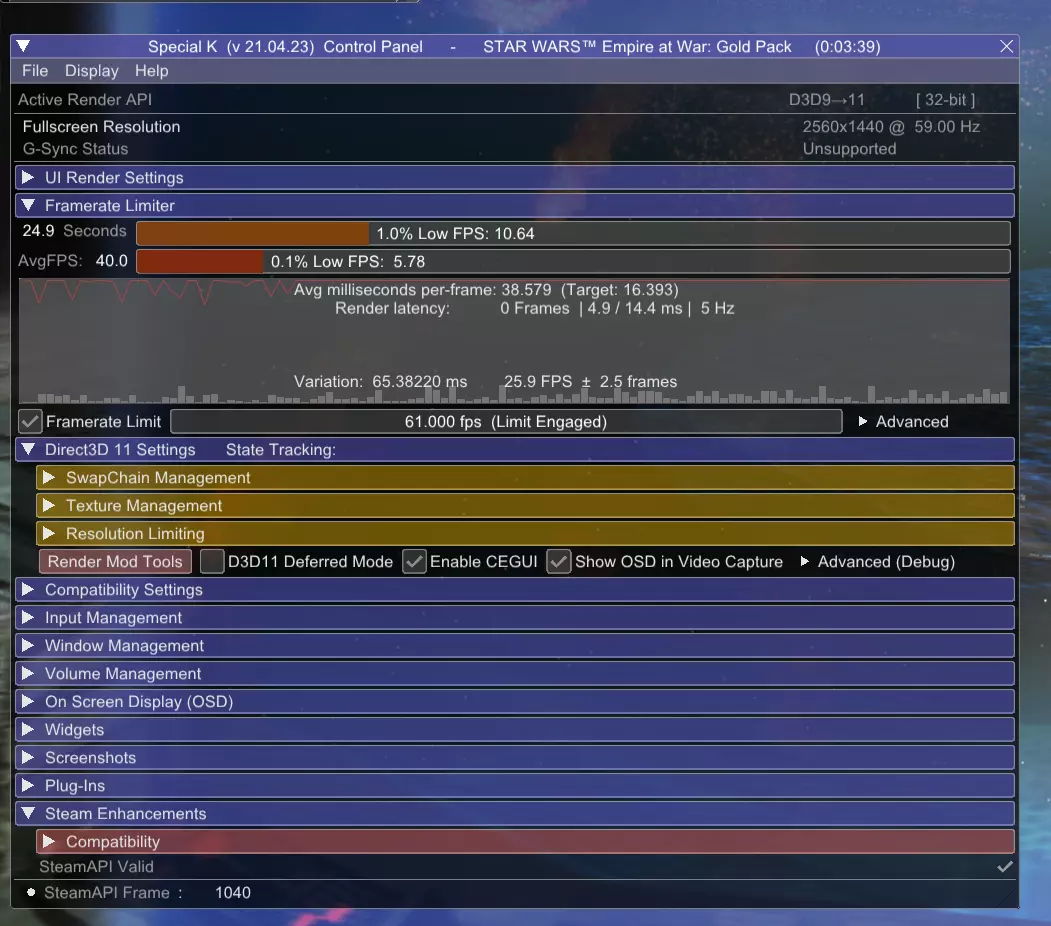
Task: Expand Volume Management section
Action: tap(515, 673)
